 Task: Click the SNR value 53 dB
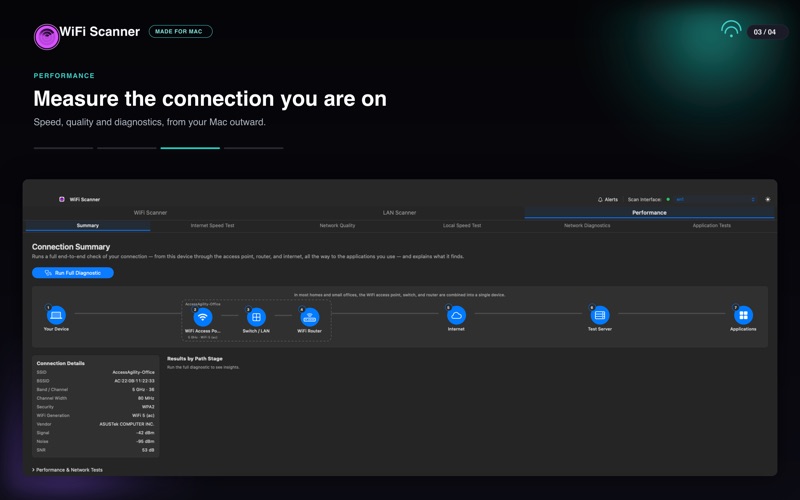pyautogui.click(x=148, y=451)
